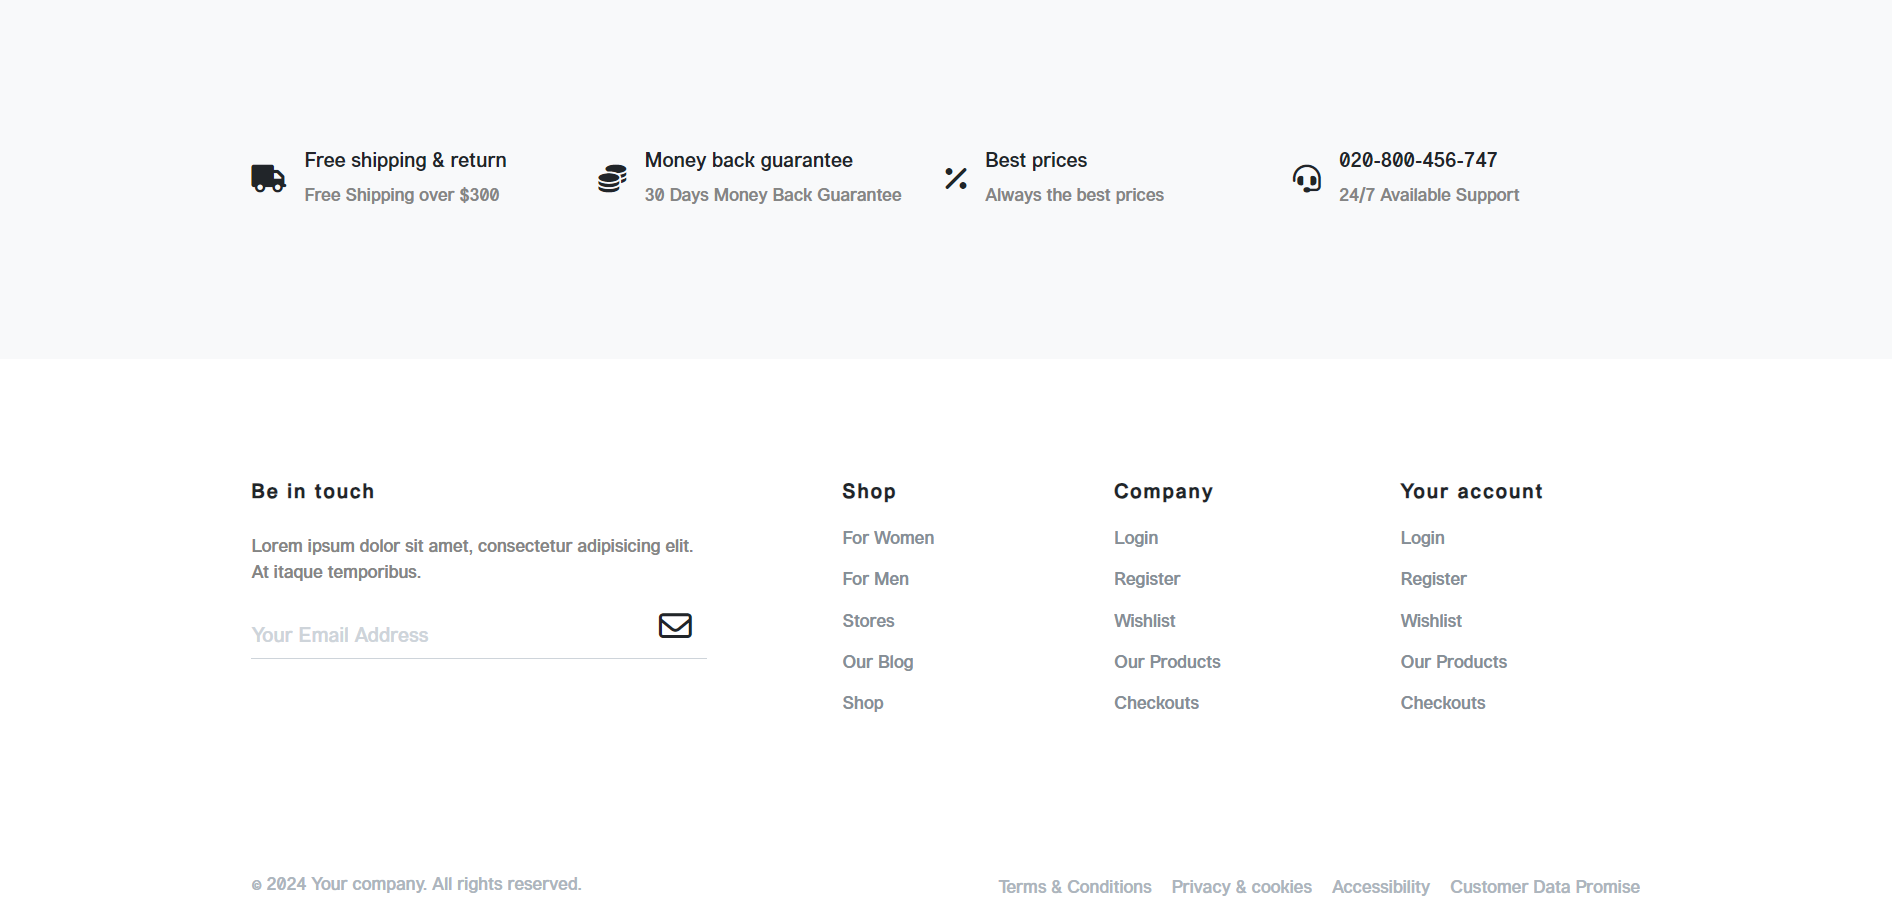Submit email with the envelope icon
Viewport: 1892px width, 917px height.
click(675, 625)
